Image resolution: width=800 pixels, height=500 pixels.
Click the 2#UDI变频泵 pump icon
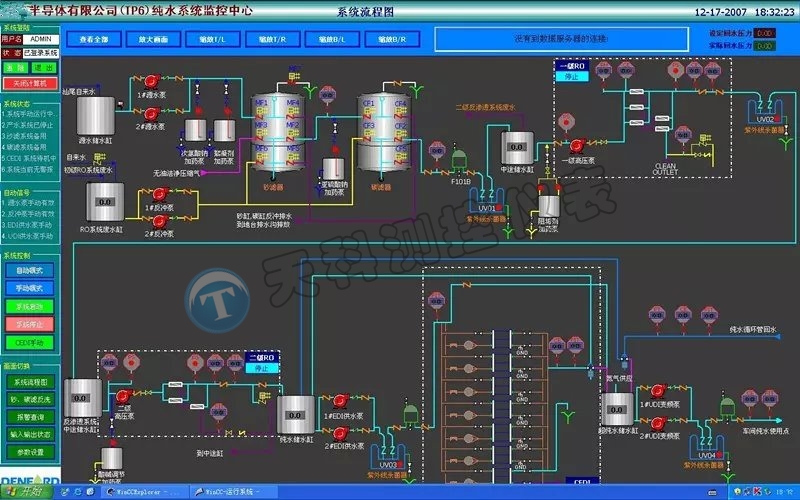click(656, 424)
